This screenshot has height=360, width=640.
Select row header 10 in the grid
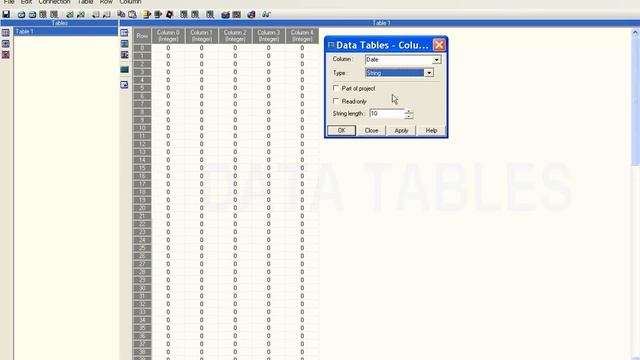142,128
